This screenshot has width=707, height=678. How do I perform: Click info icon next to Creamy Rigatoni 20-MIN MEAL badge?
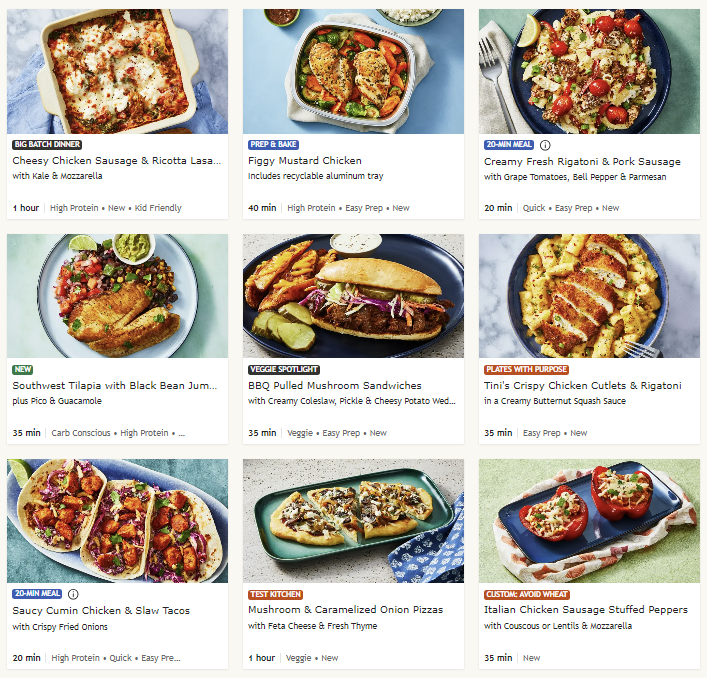tap(545, 145)
